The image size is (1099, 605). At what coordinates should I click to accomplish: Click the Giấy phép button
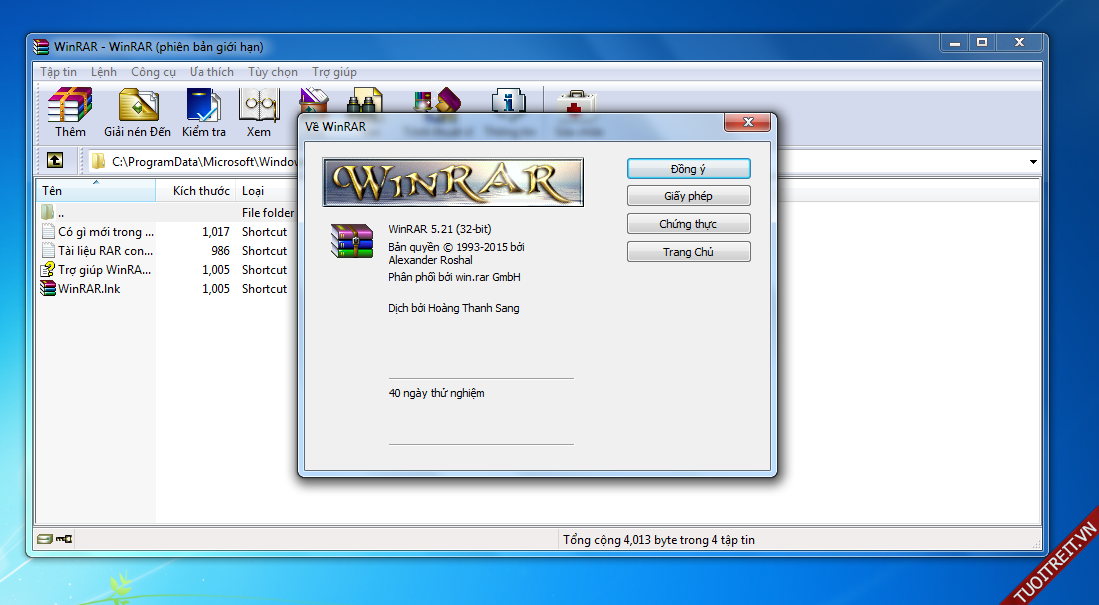click(x=688, y=196)
